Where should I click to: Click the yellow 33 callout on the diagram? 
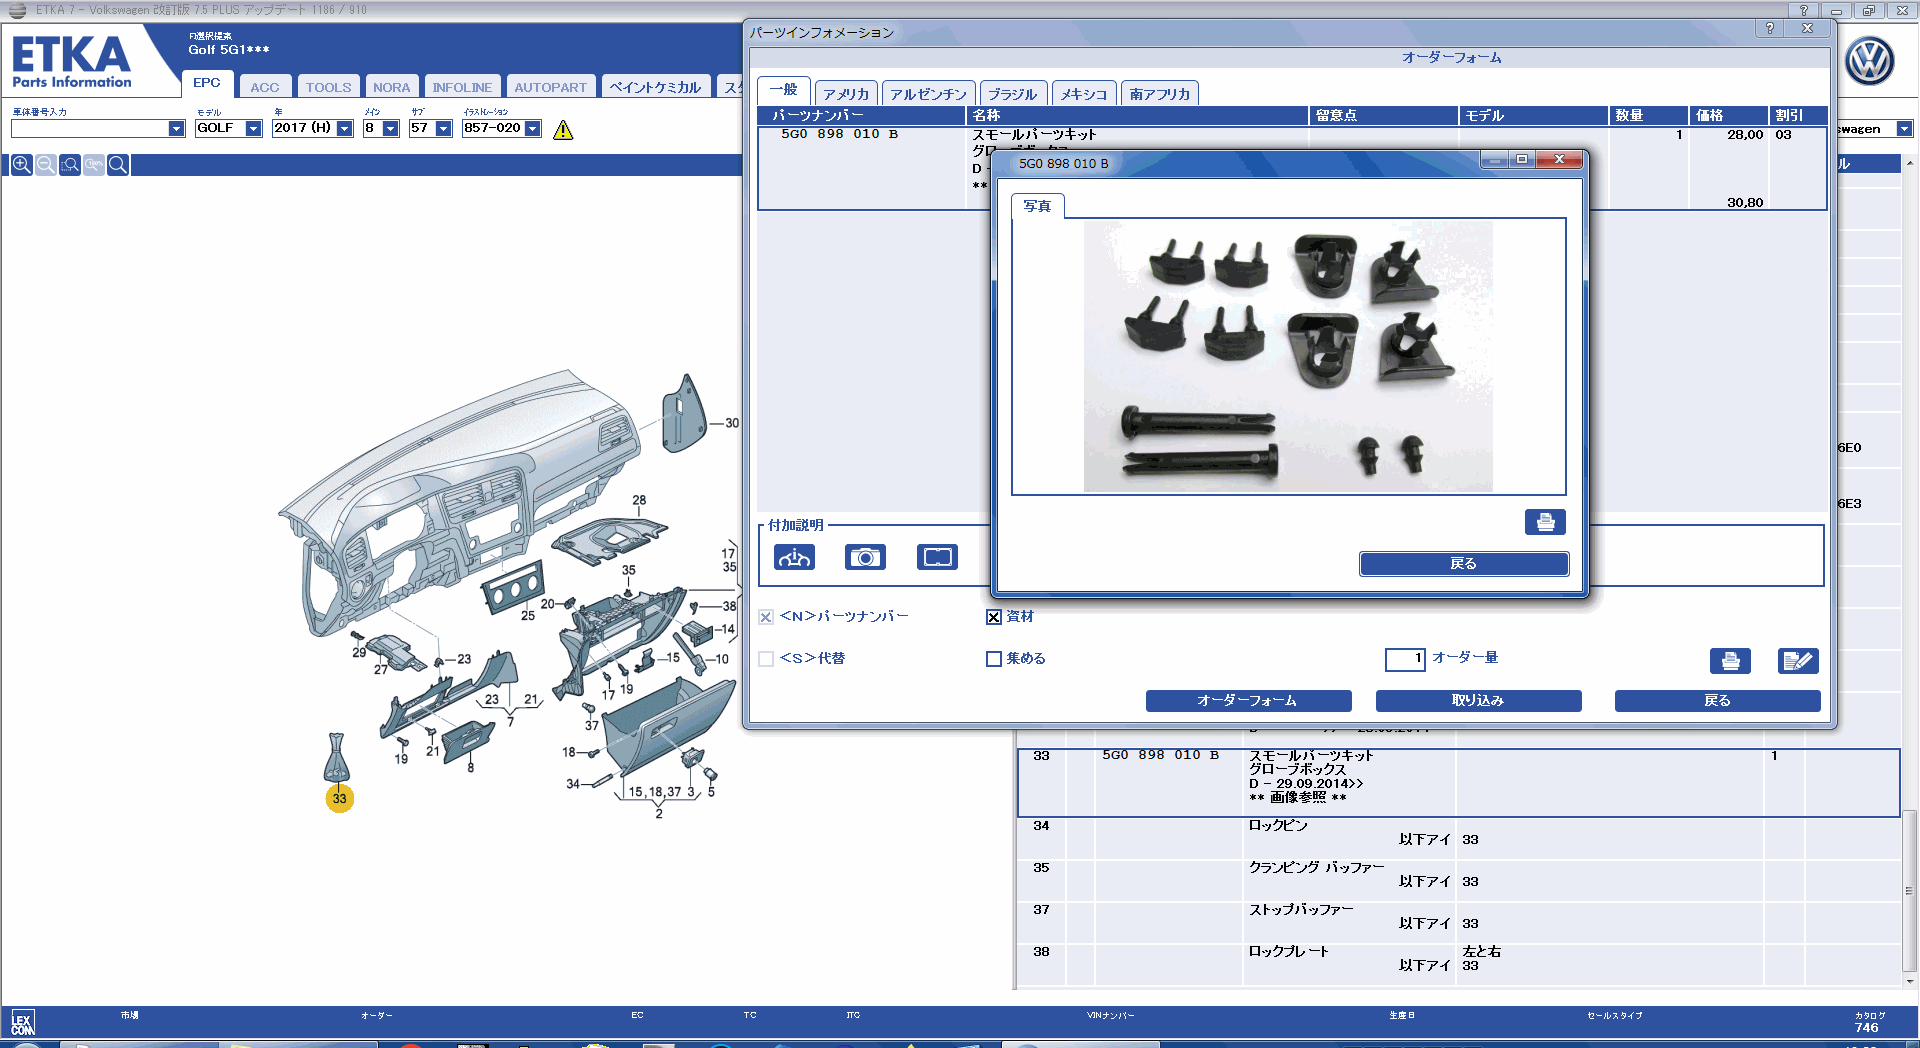coord(340,798)
